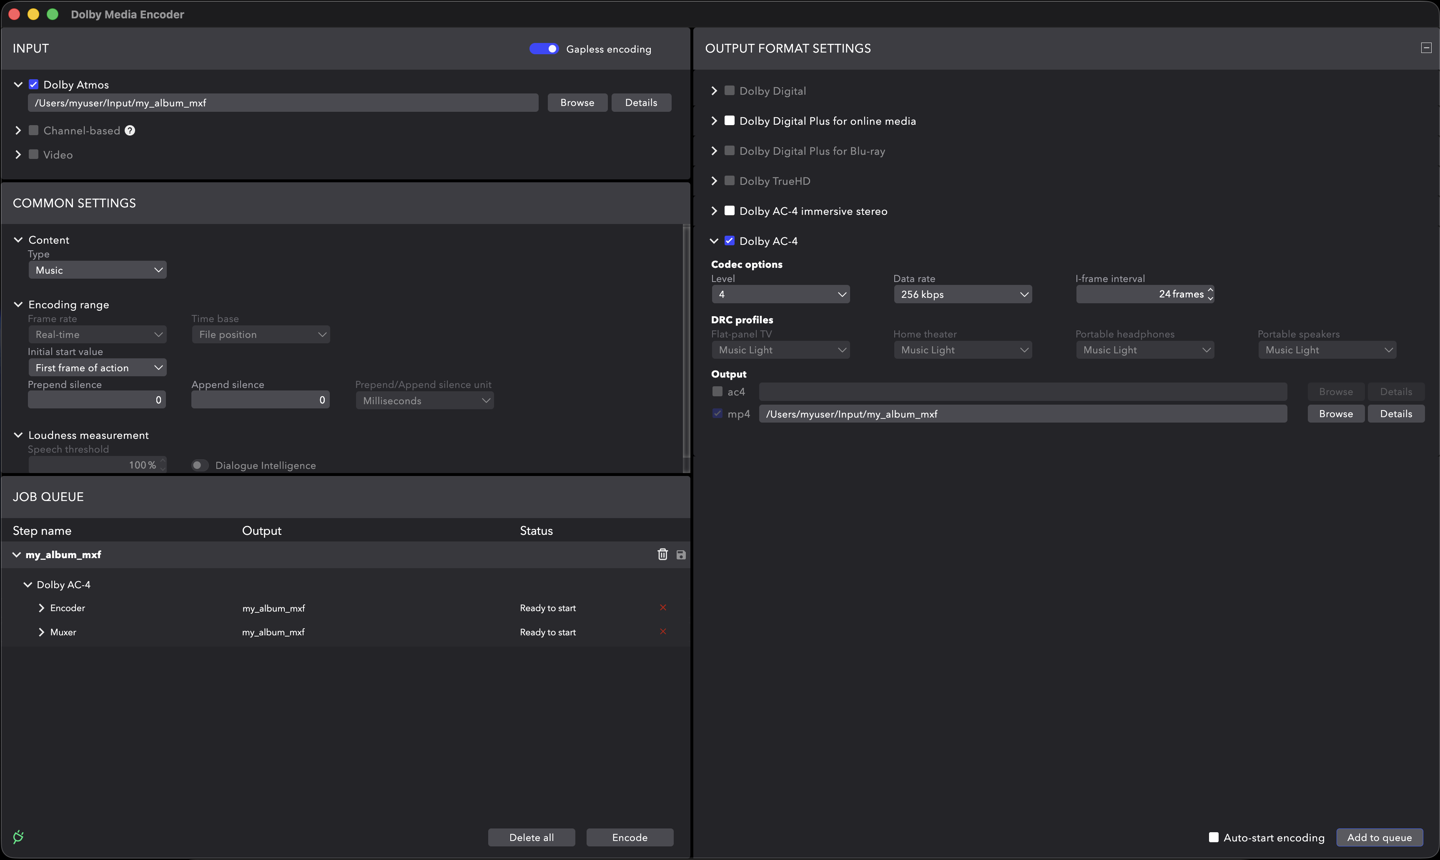
Task: Check the Video input checkbox
Action: click(x=34, y=154)
